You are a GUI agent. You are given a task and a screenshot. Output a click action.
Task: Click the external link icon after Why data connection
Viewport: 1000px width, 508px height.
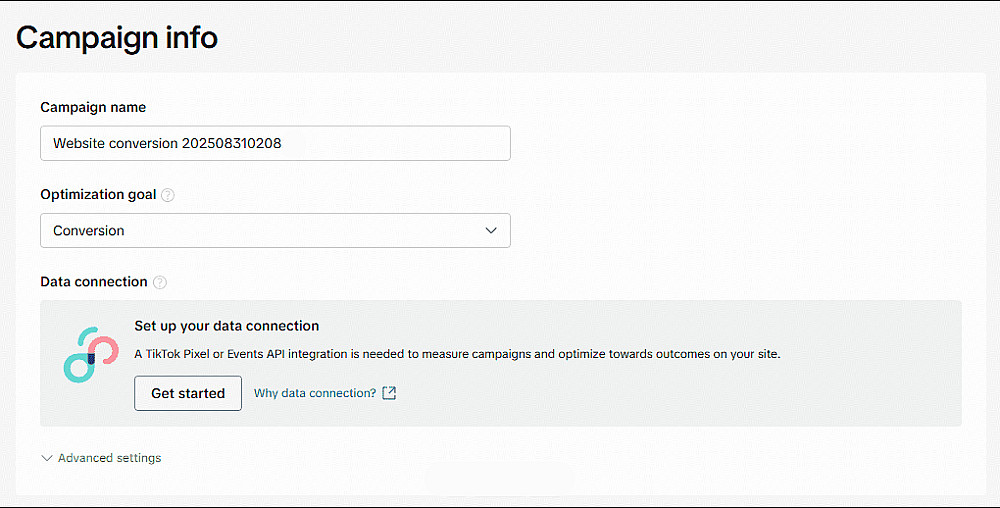(390, 393)
